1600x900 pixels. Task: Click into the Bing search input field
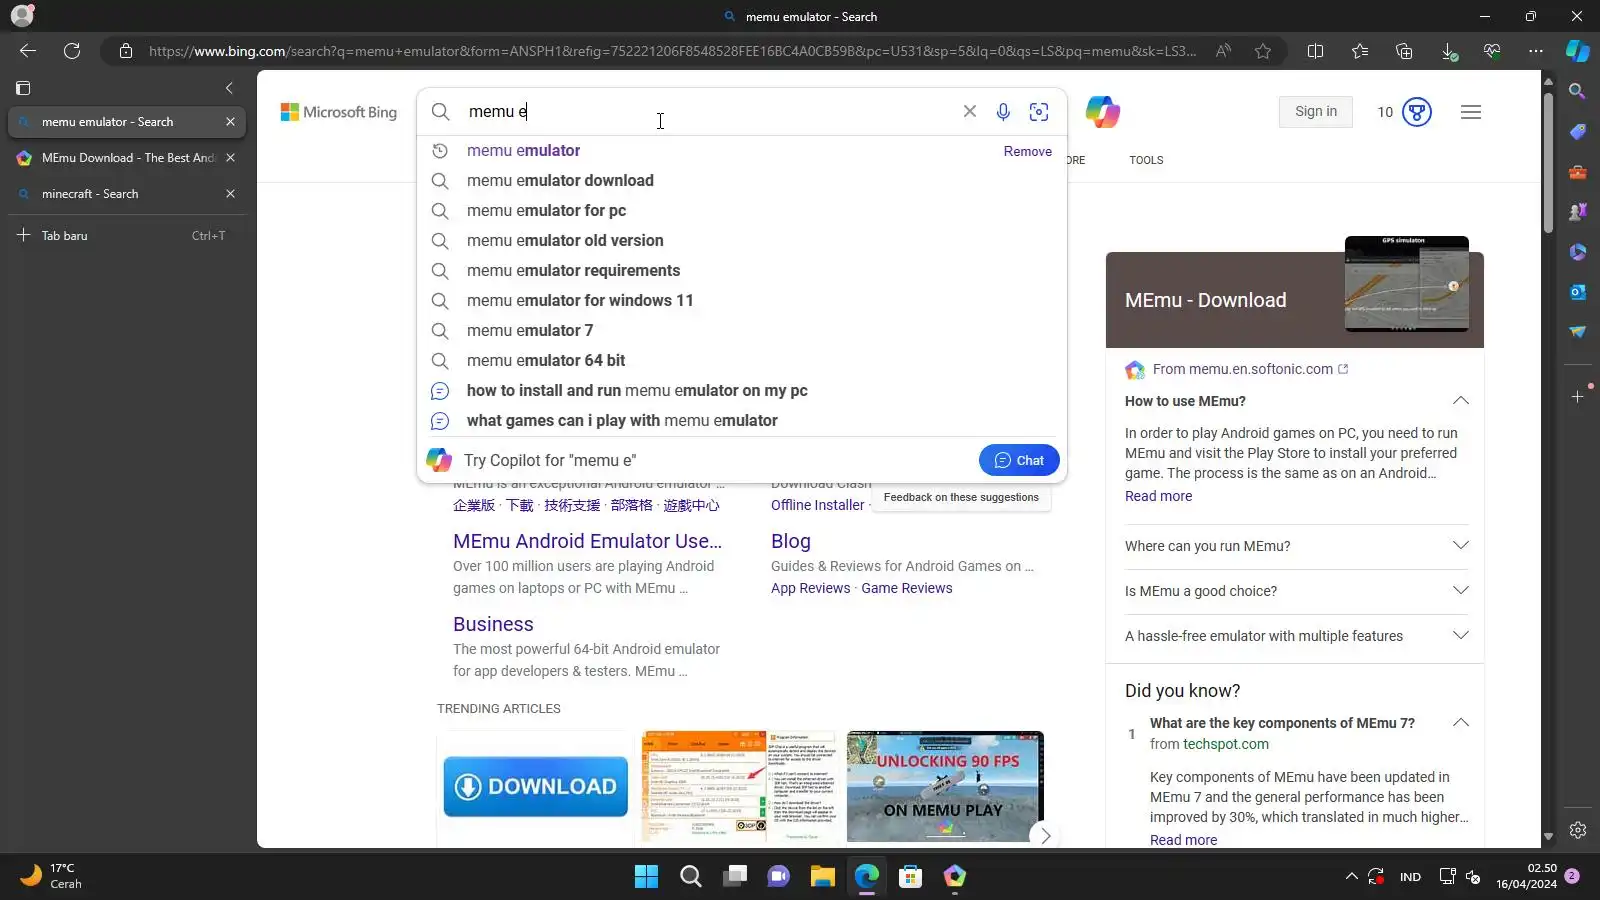(710, 112)
